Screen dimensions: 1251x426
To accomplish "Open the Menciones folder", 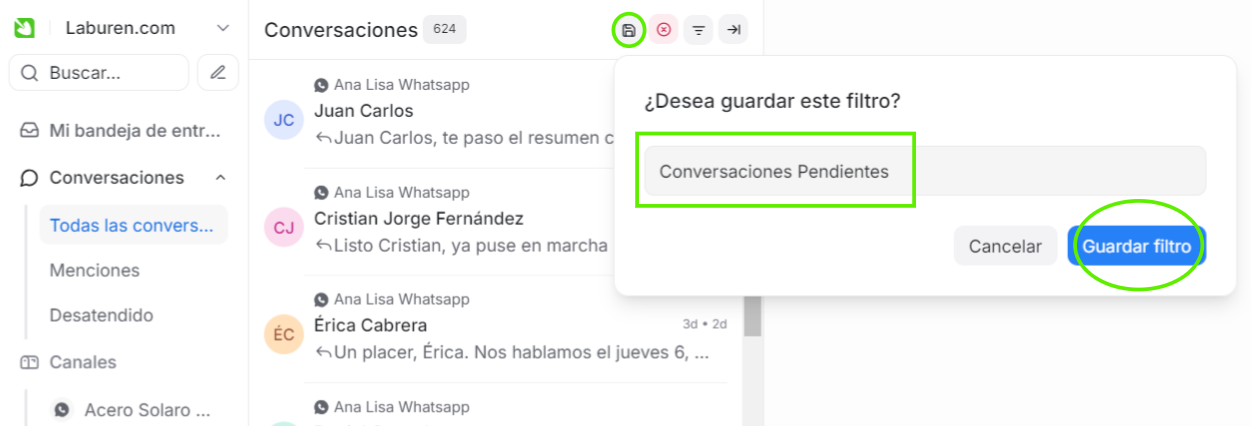I will (95, 270).
